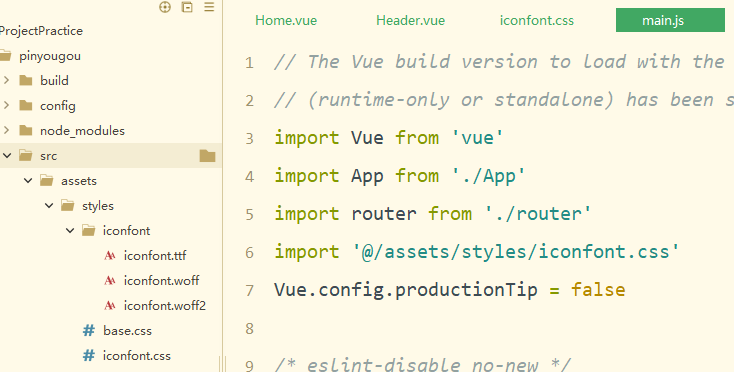The image size is (734, 372).
Task: Collapse the assets folder
Action: [x=28, y=181]
